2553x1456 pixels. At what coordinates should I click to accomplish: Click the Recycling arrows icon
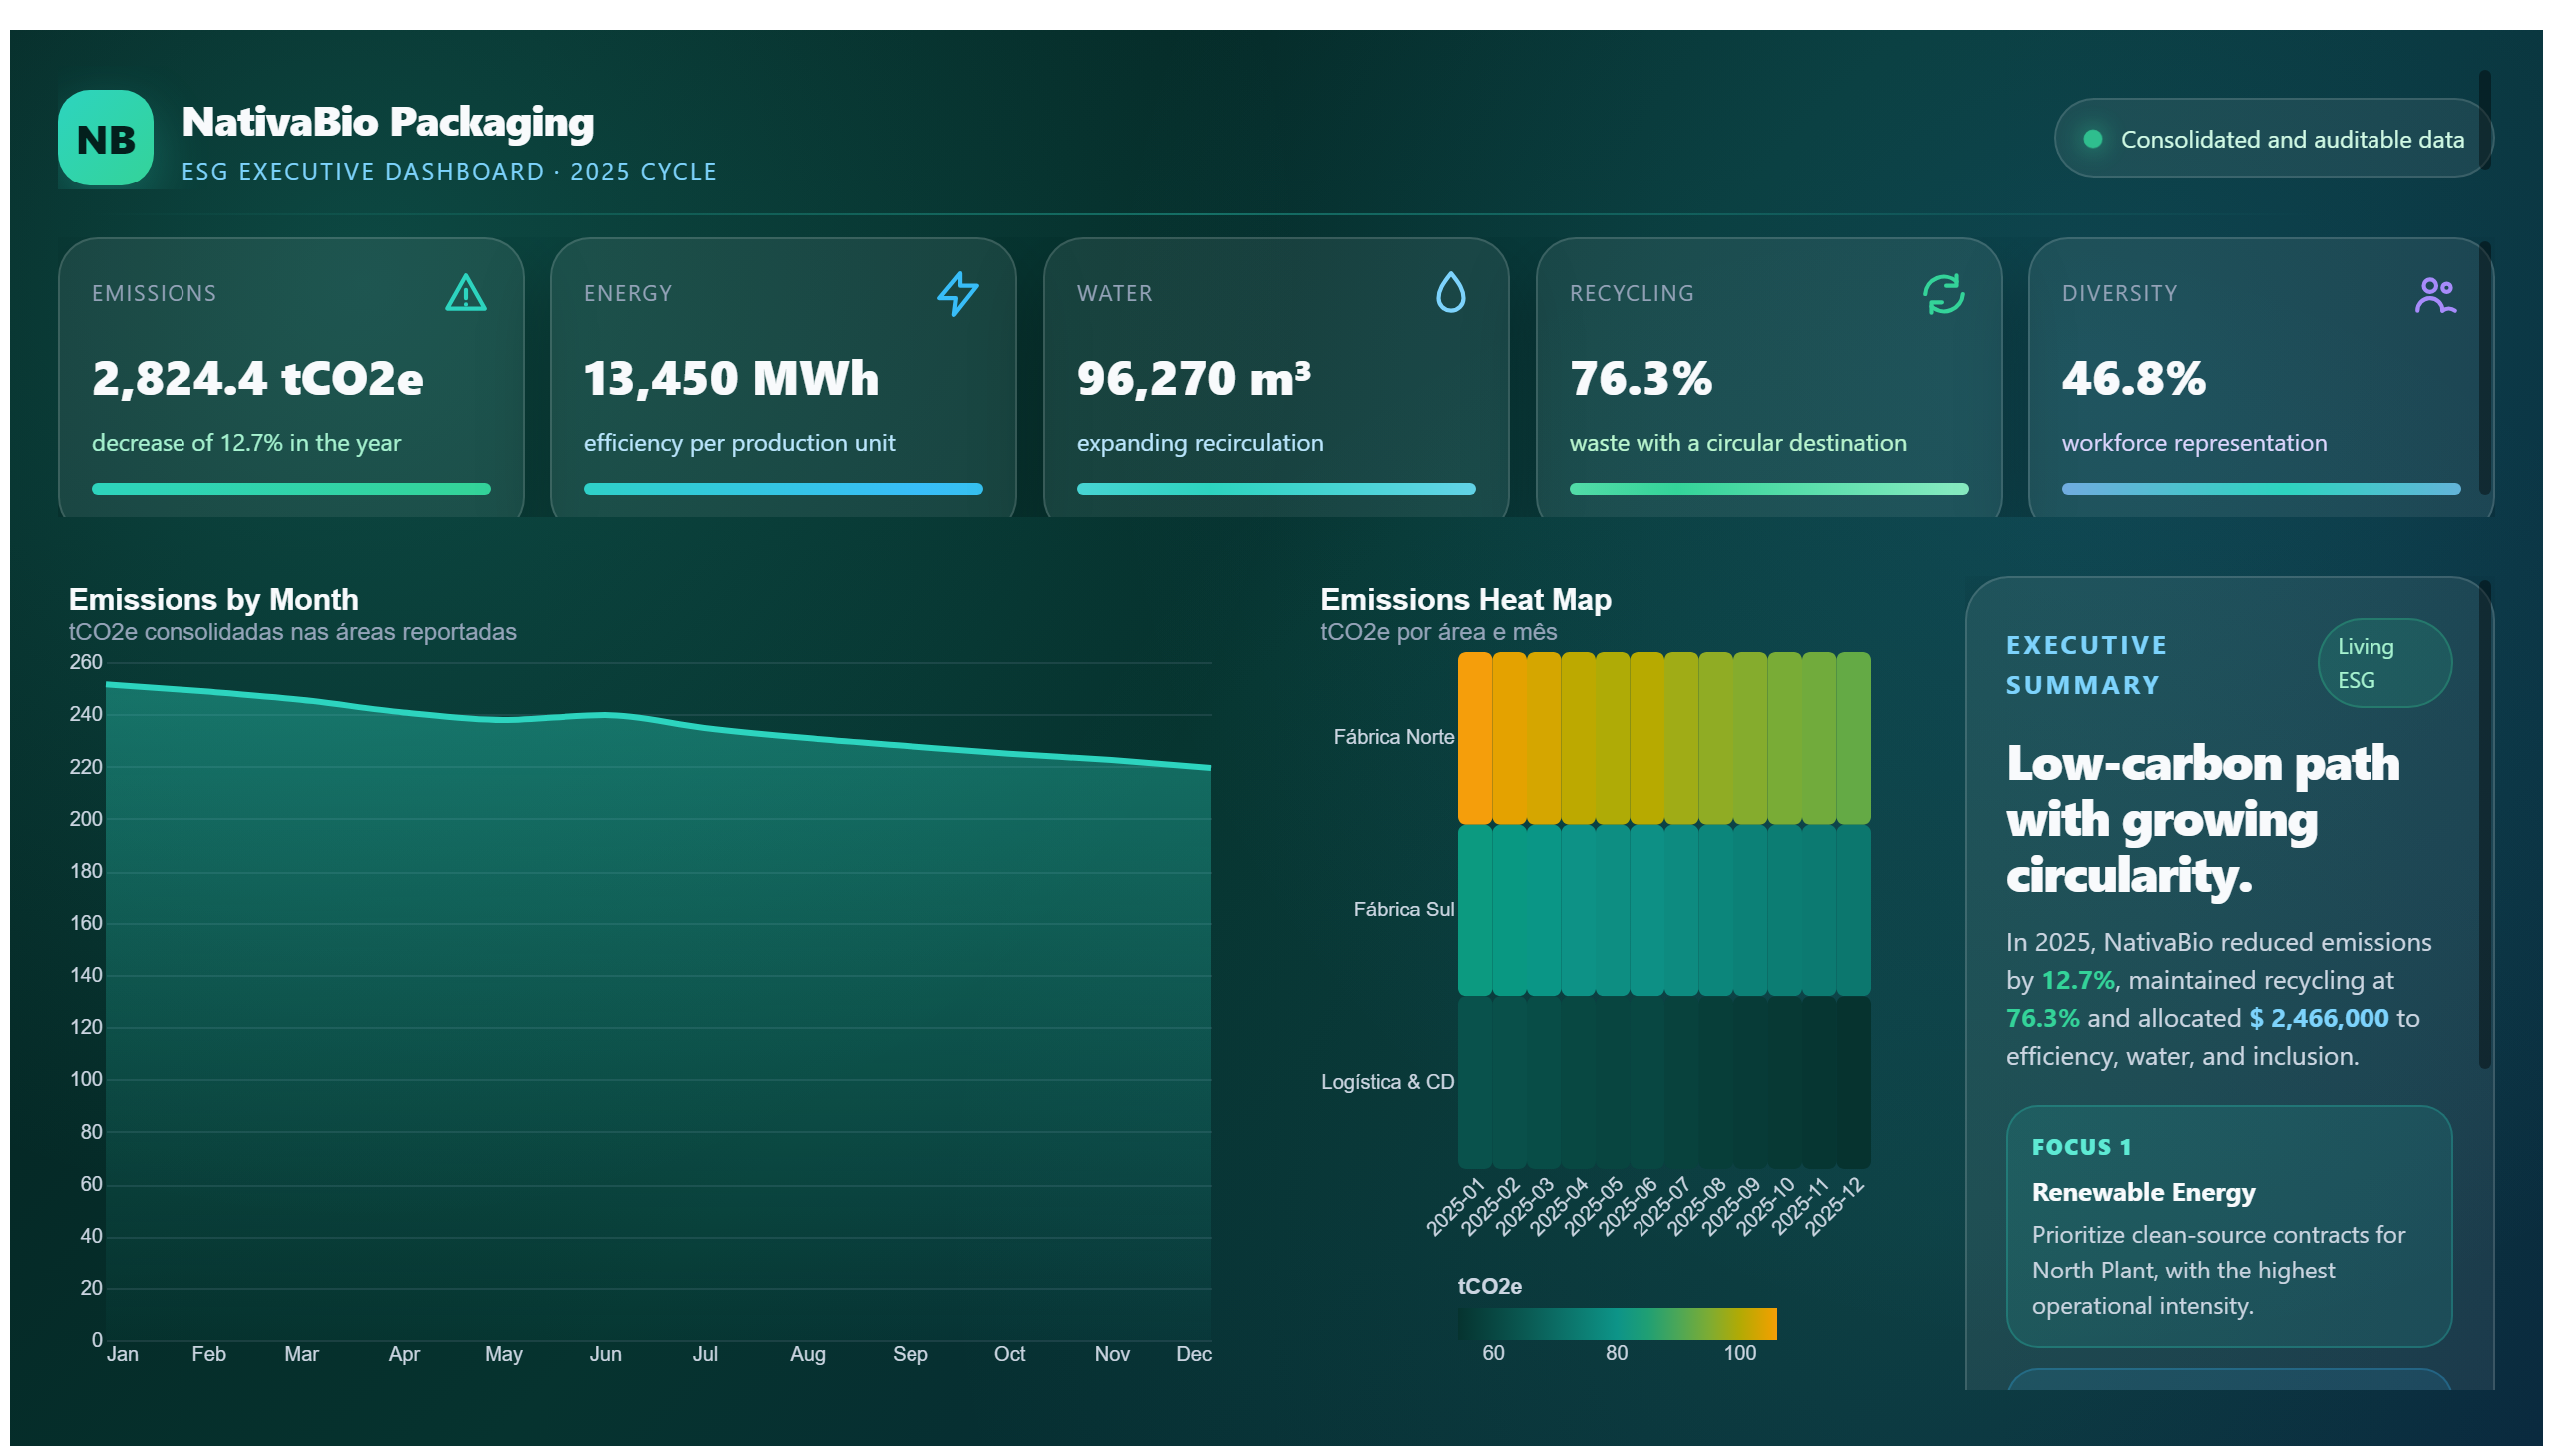1942,294
